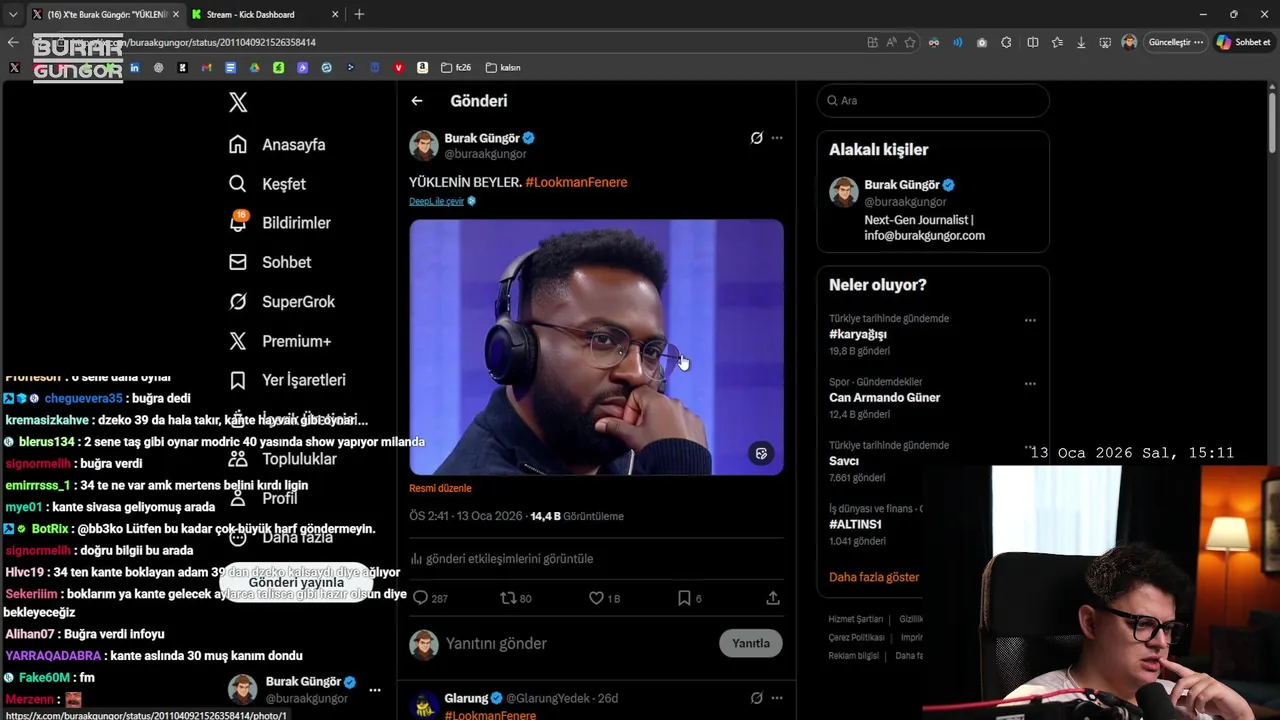Open the post's photo thumbnail
This screenshot has height=720, width=1280.
click(x=596, y=347)
